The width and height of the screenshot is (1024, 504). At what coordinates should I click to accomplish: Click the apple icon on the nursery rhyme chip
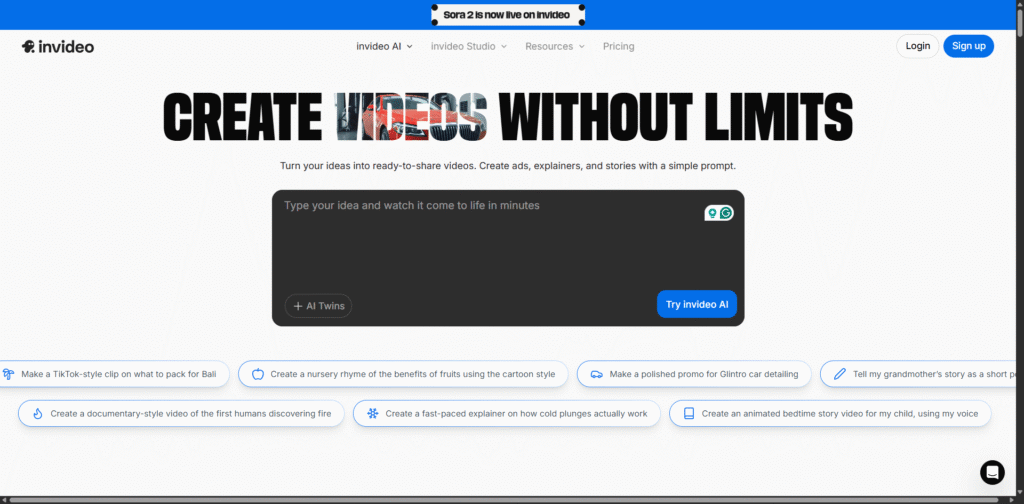pyautogui.click(x=257, y=374)
